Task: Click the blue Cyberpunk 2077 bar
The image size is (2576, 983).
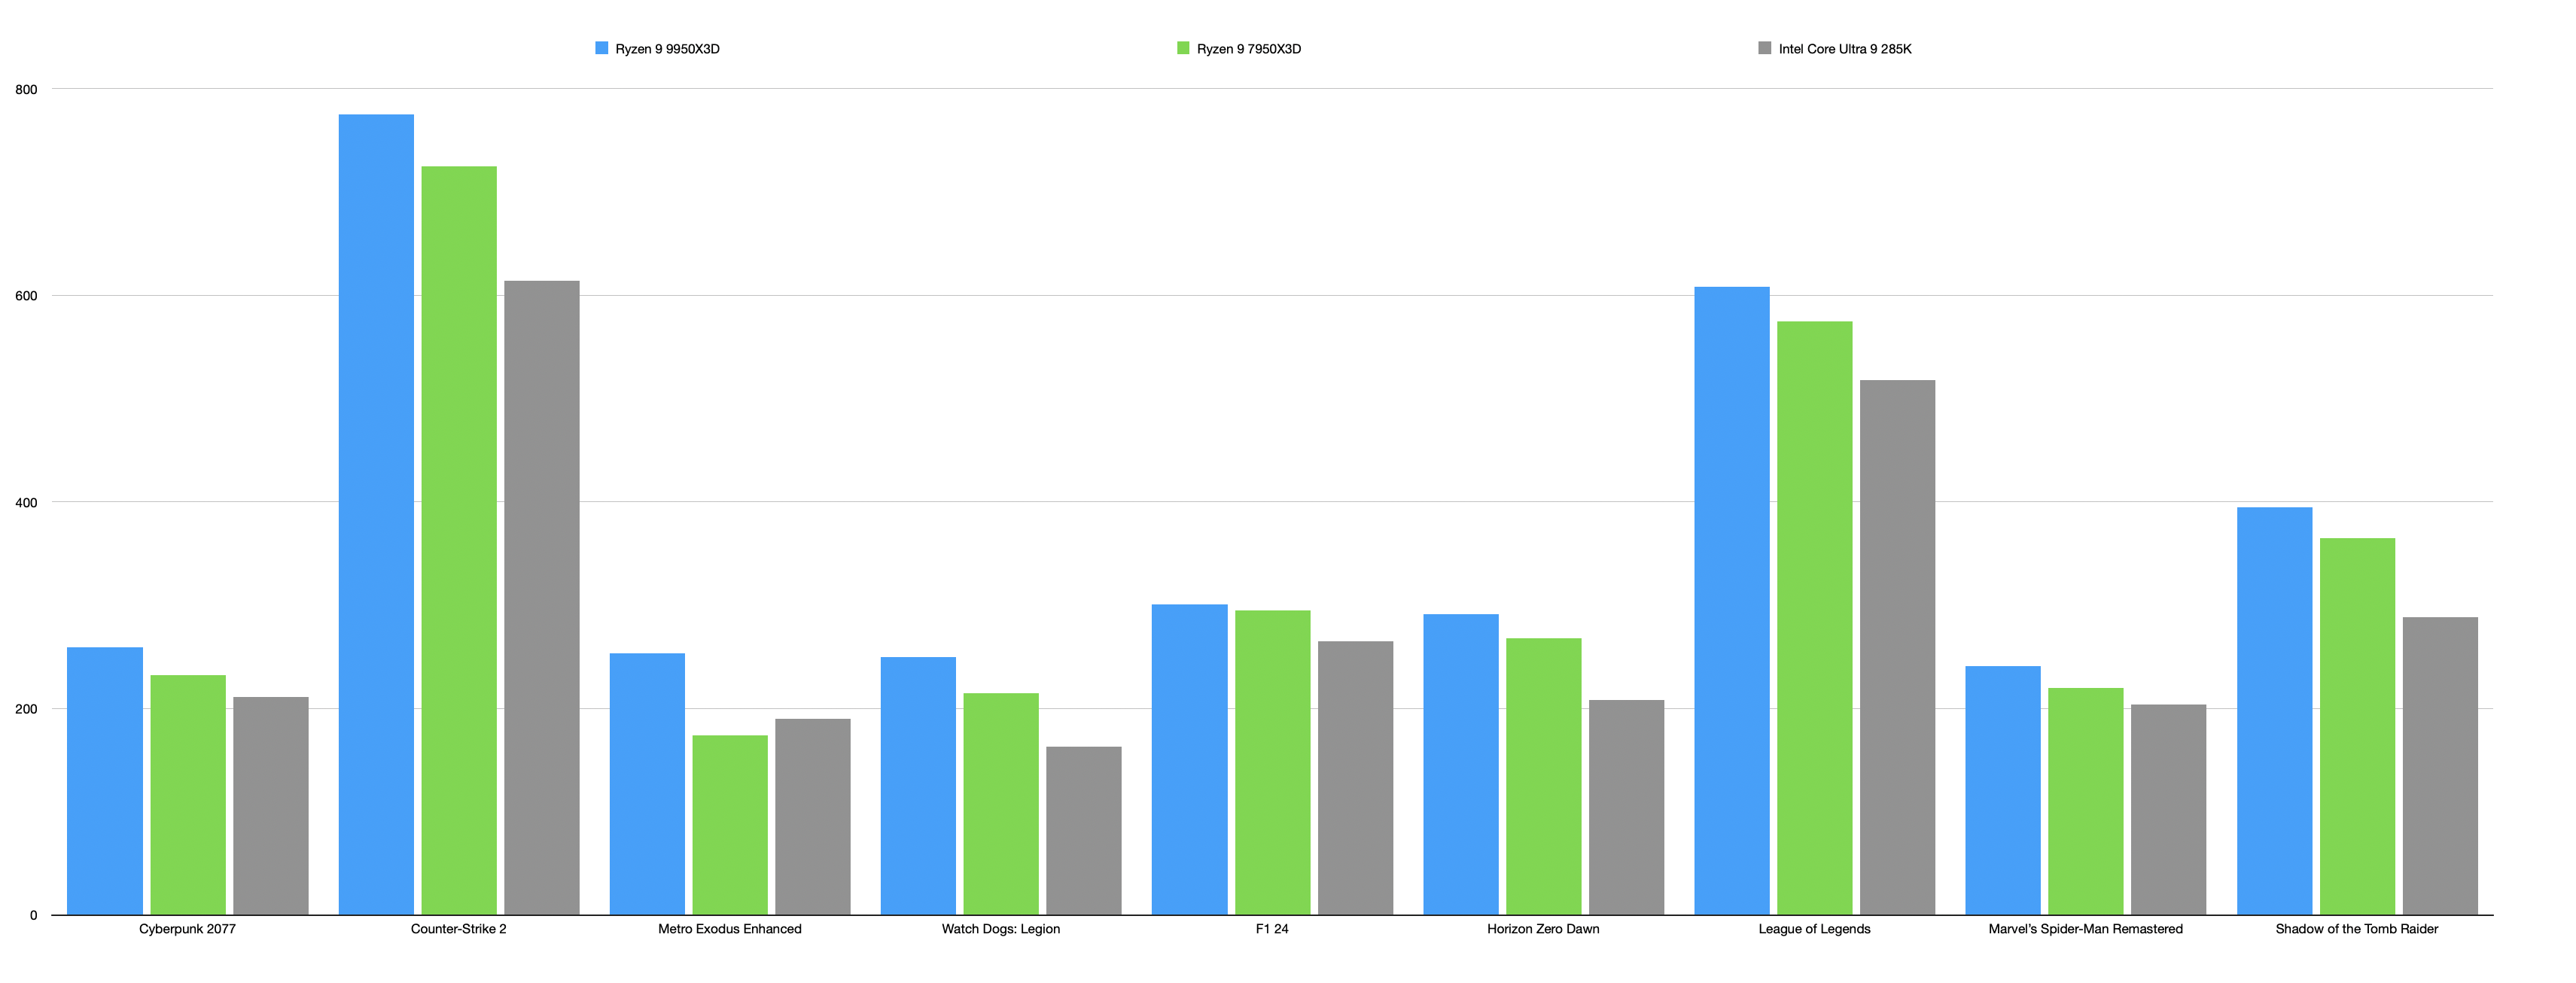Action: tap(105, 780)
